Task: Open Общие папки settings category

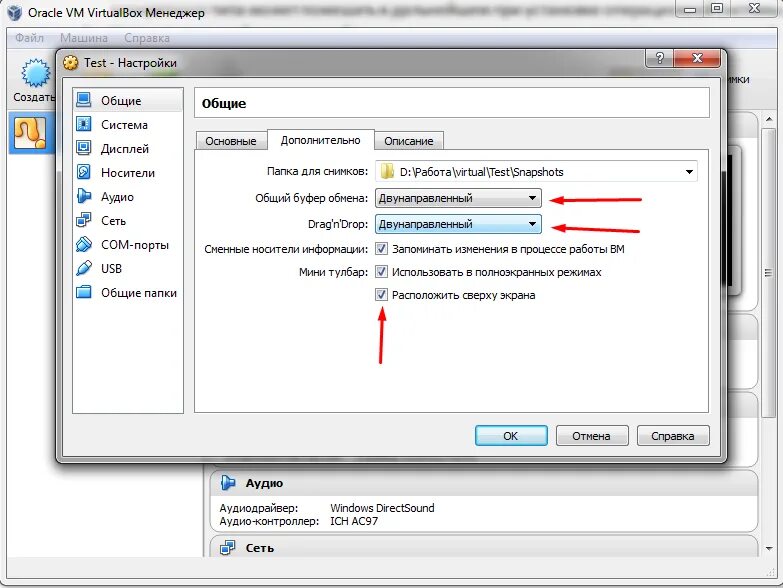Action: point(128,293)
